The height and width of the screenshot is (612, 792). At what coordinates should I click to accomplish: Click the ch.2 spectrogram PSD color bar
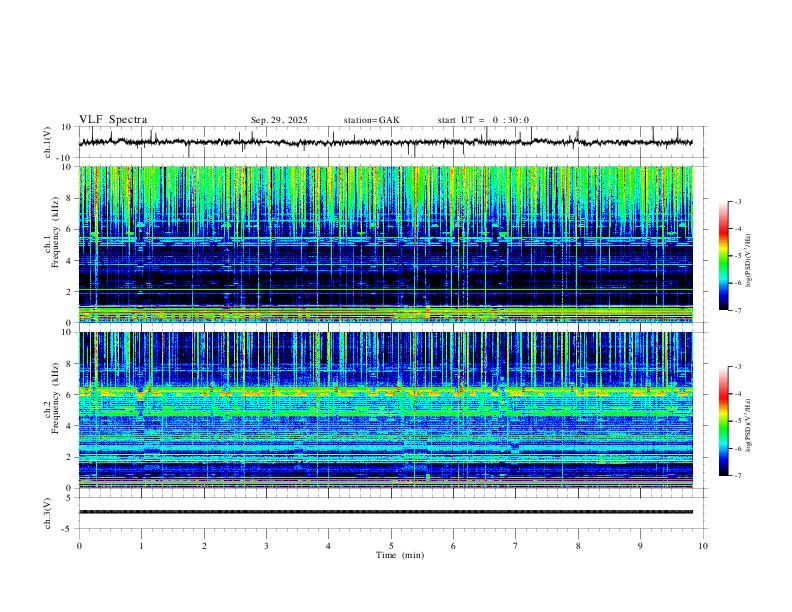[724, 421]
